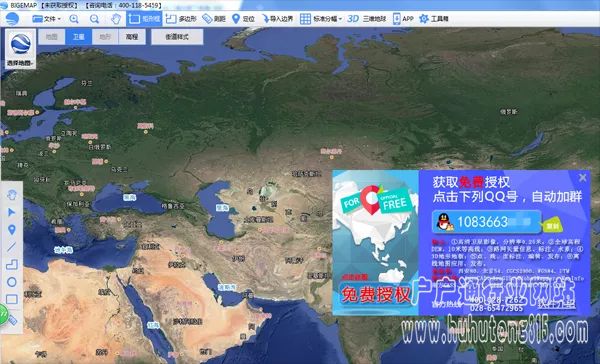Select the hand pan tool in top toolbar

[116, 19]
